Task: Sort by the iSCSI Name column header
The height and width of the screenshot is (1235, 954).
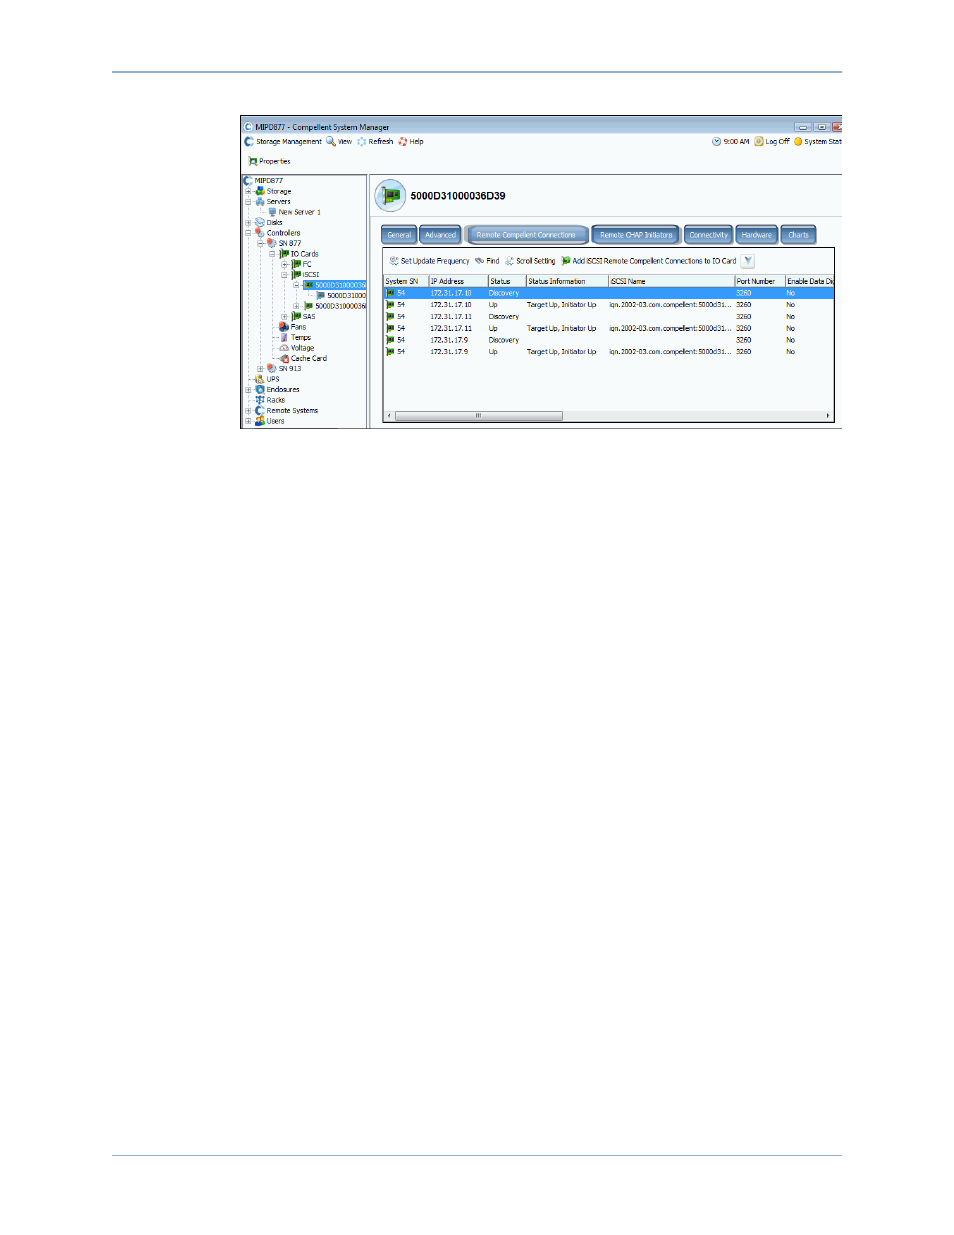Action: pyautogui.click(x=671, y=281)
